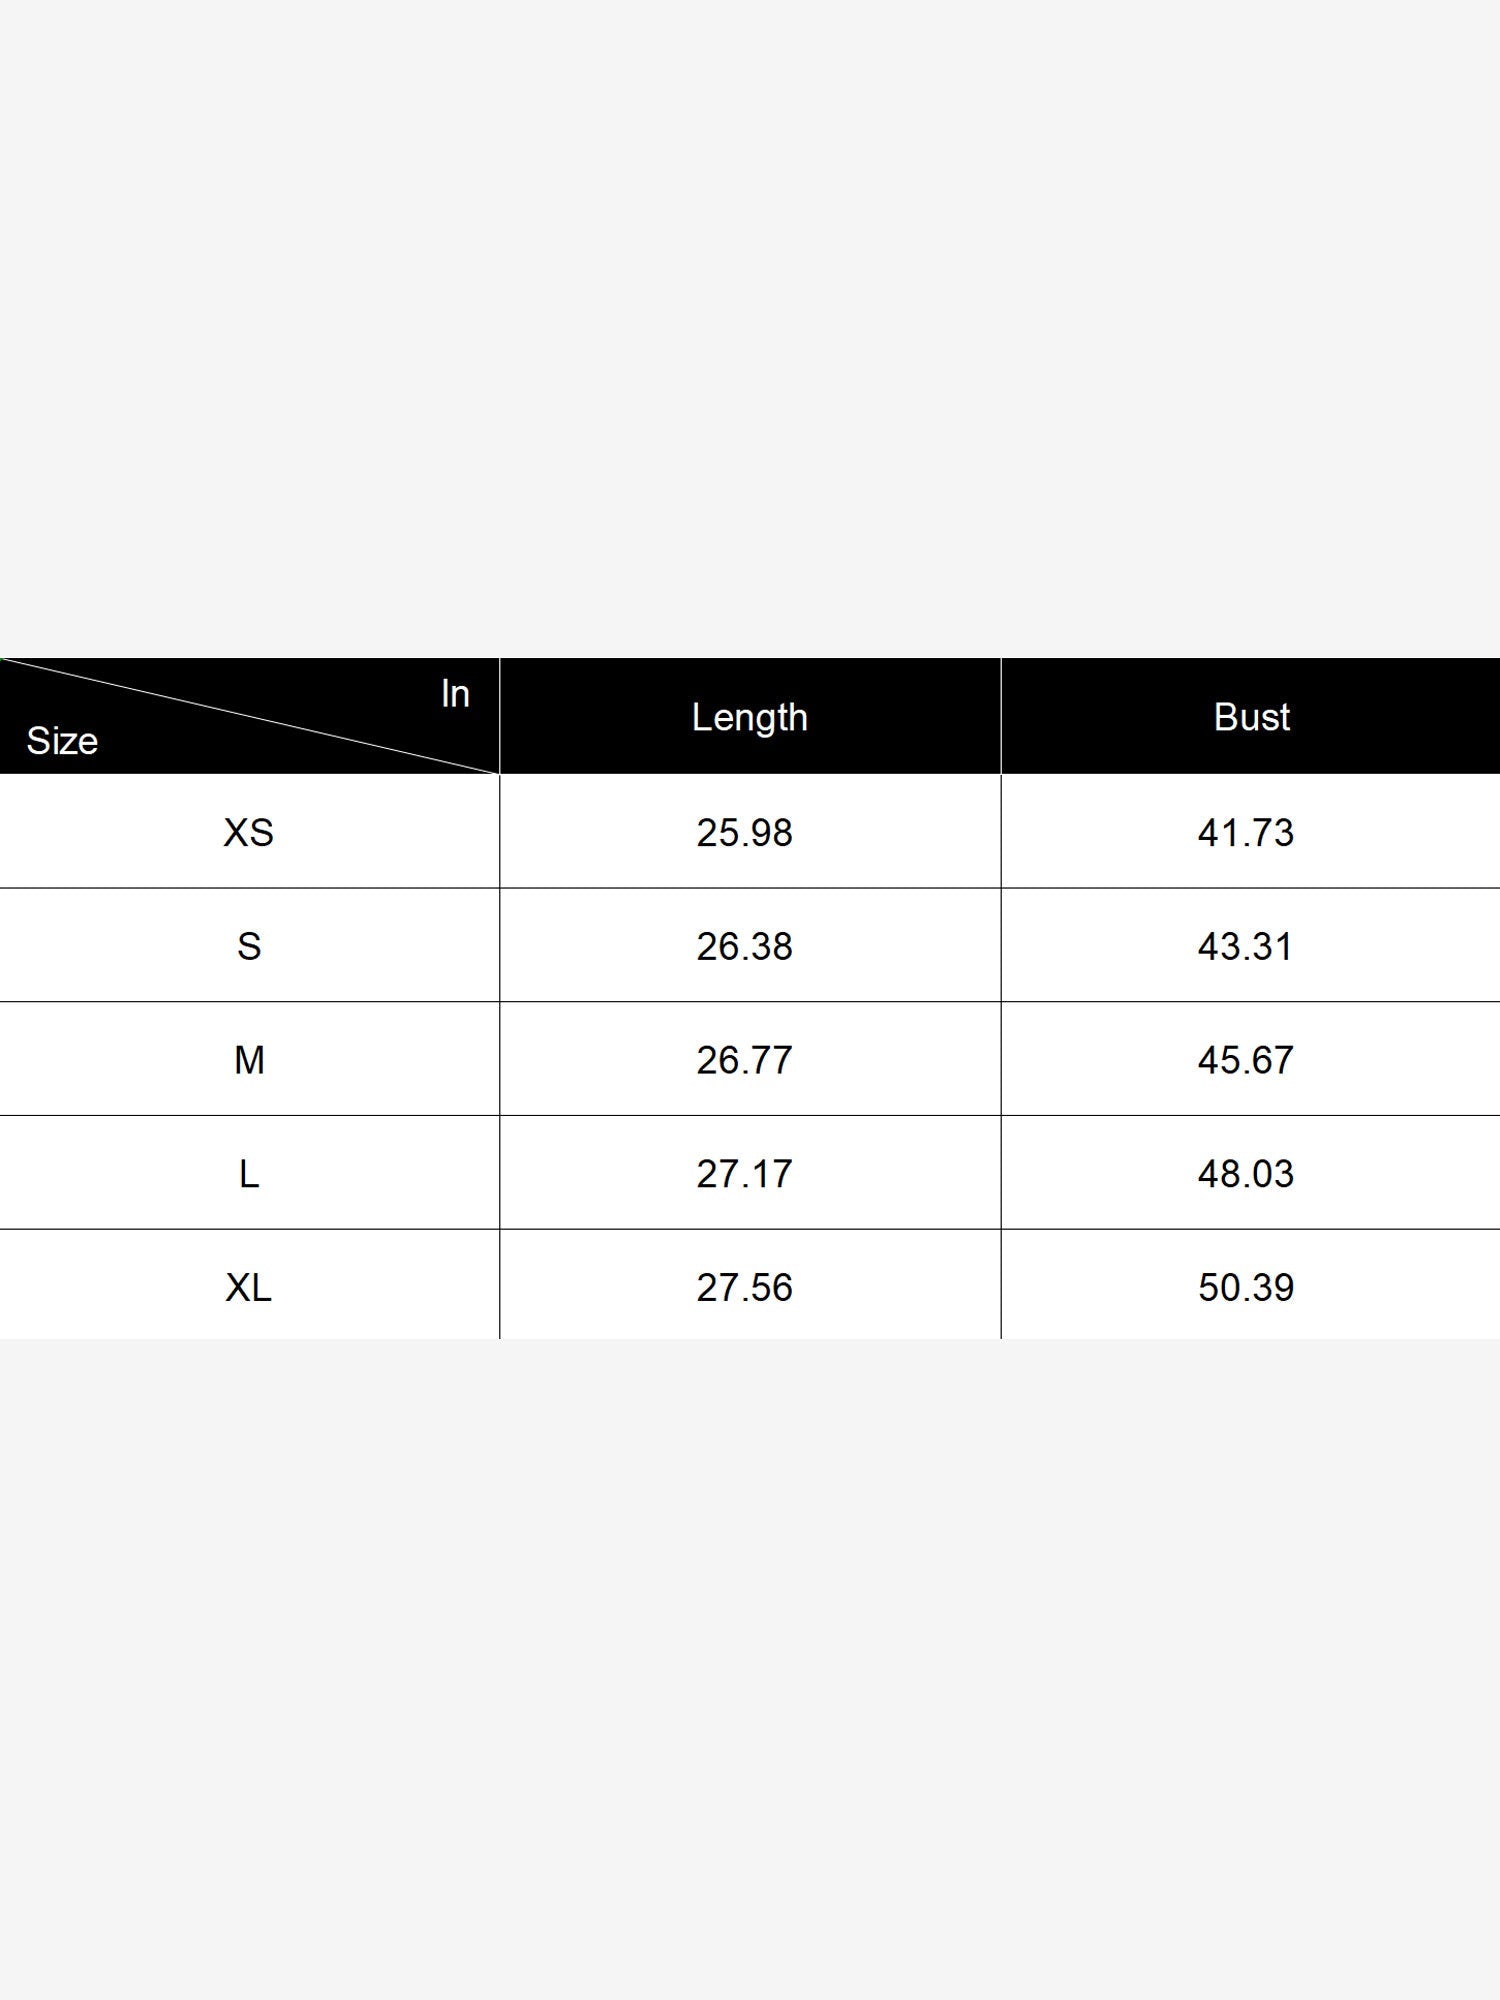Select the S size row label
1500x2000 pixels.
tap(249, 946)
